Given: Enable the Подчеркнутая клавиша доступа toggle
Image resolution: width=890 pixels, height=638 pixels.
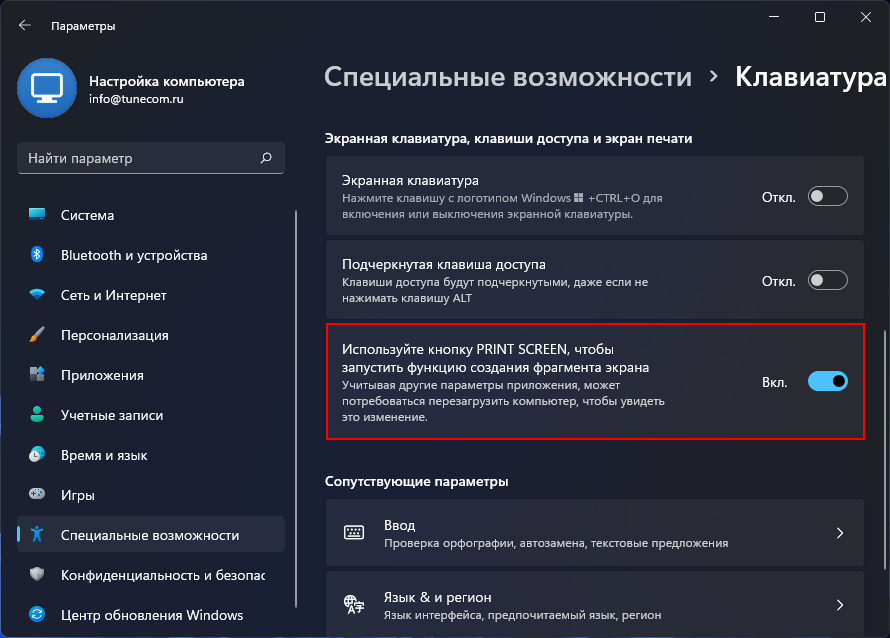Looking at the screenshot, I should pyautogui.click(x=828, y=280).
